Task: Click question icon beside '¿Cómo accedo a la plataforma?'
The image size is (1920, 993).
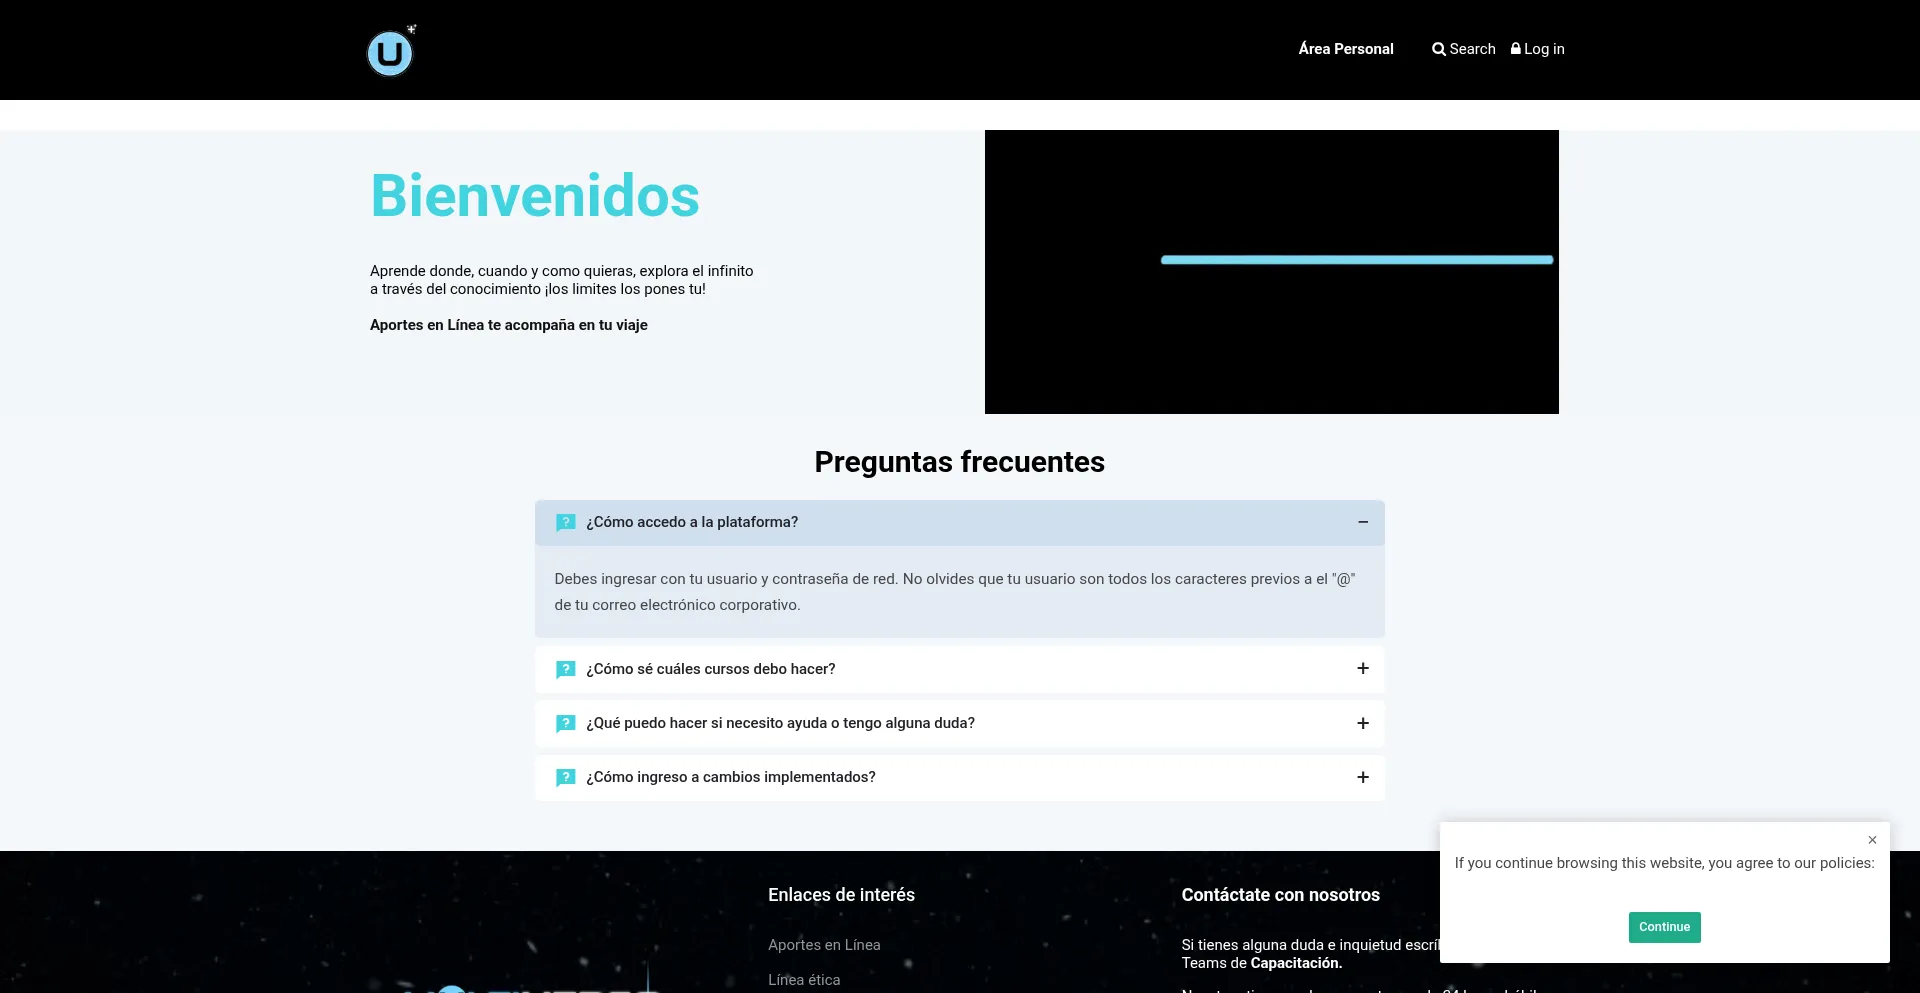Action: pos(565,522)
